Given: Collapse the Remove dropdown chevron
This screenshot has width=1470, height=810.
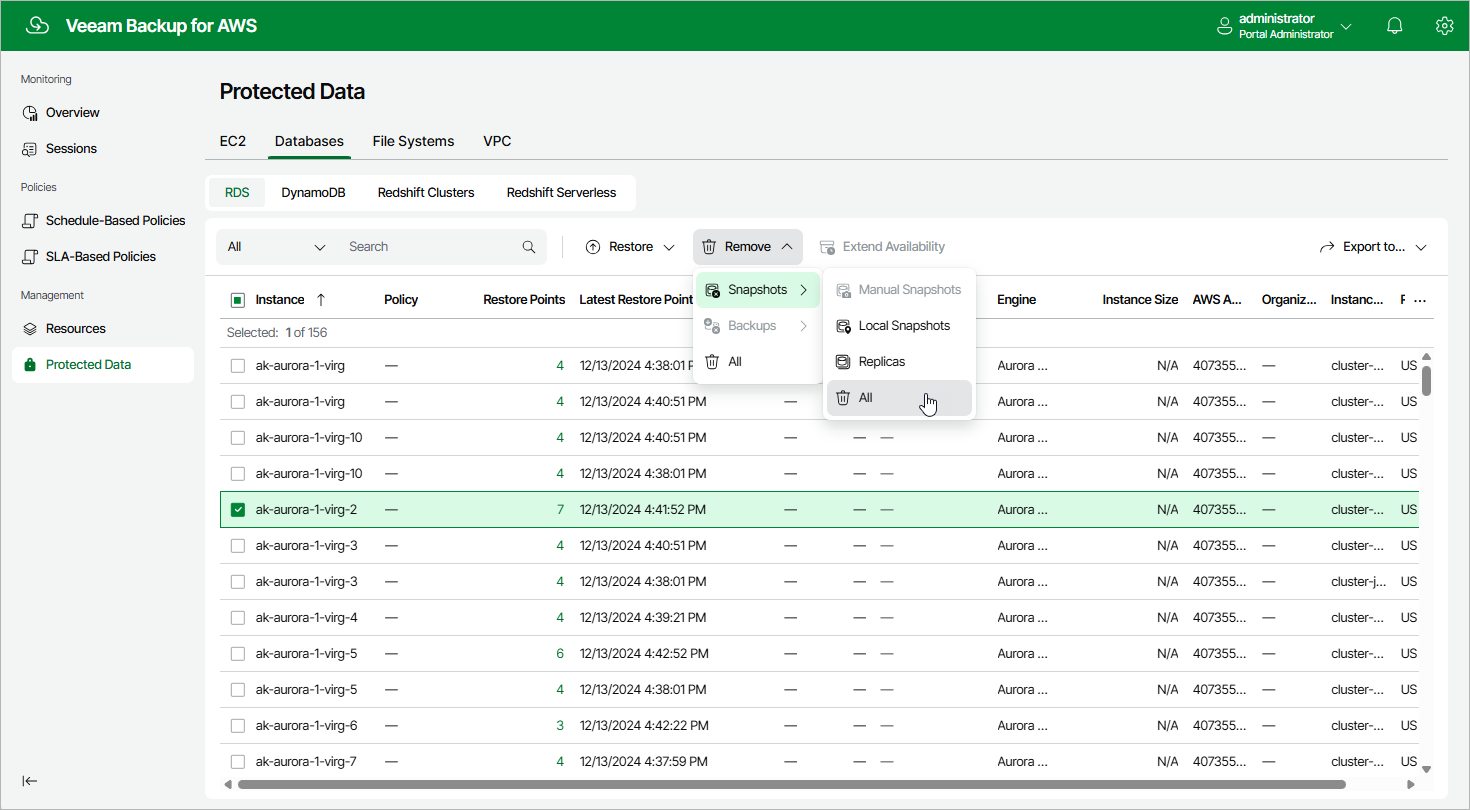Looking at the screenshot, I should [x=787, y=247].
